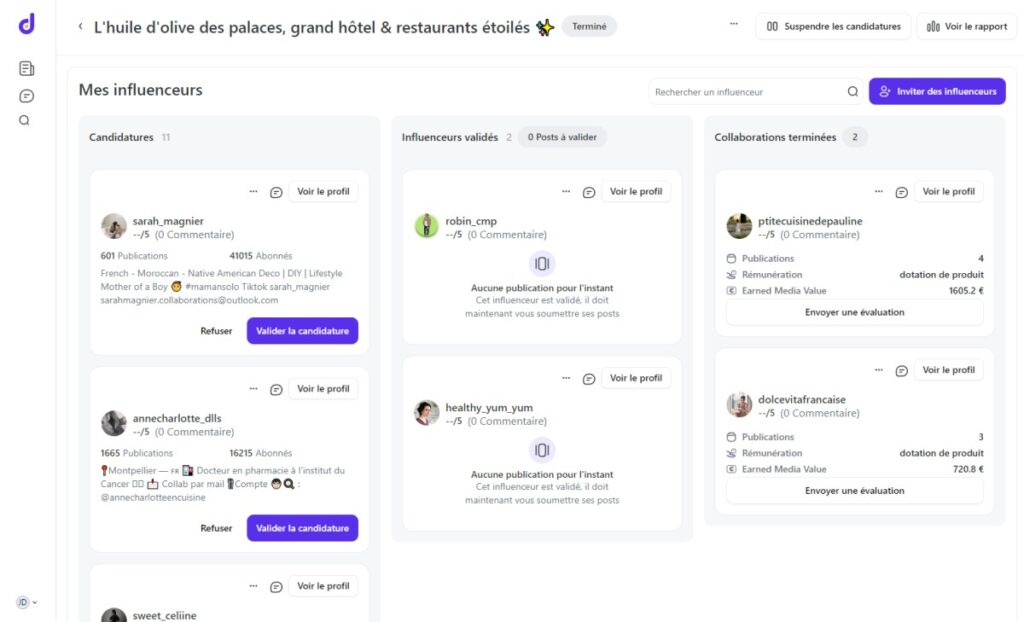Expand the JD user account menu

[26, 602]
